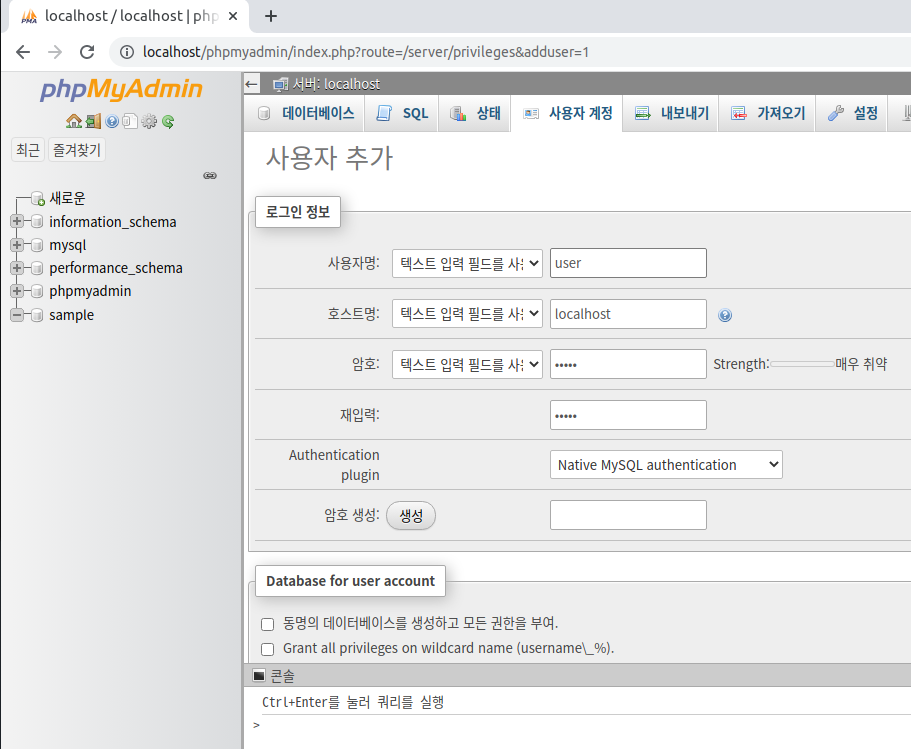Open the Authentication plugin dropdown
Viewport: 911px width, 749px height.
pos(666,465)
